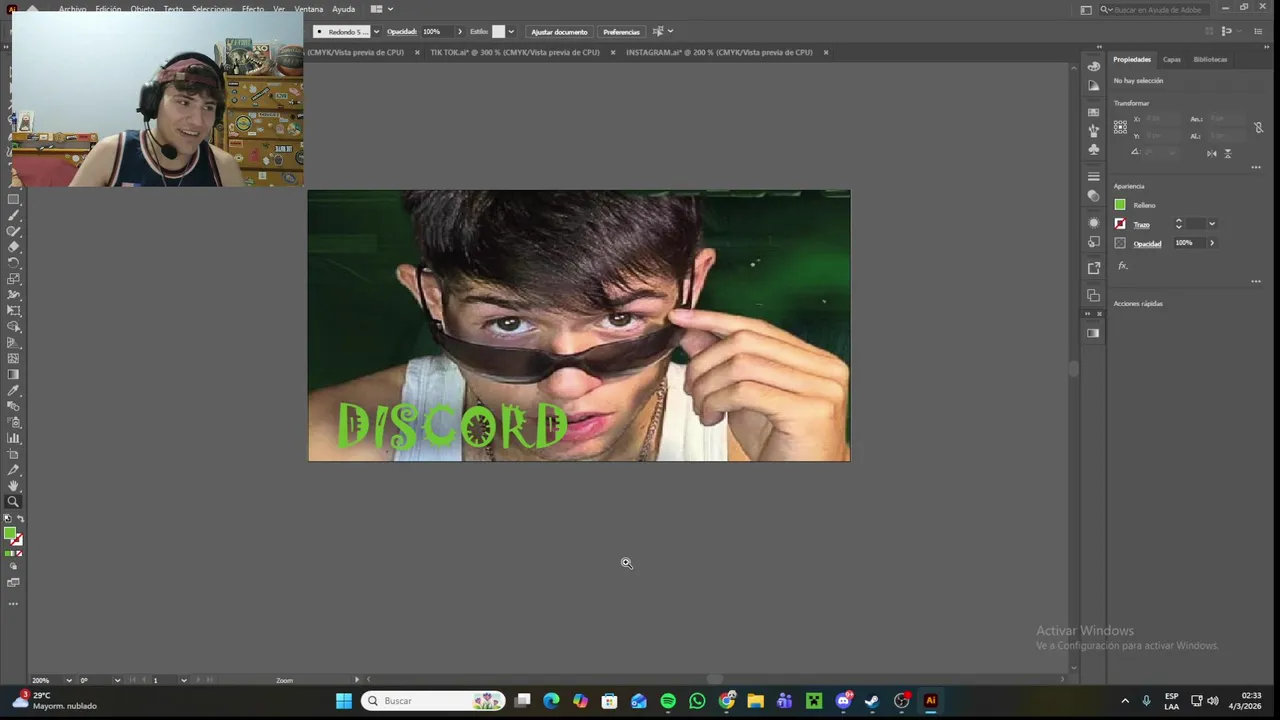Image resolution: width=1280 pixels, height=720 pixels.
Task: Change the screen mode button
Action: tap(13, 583)
